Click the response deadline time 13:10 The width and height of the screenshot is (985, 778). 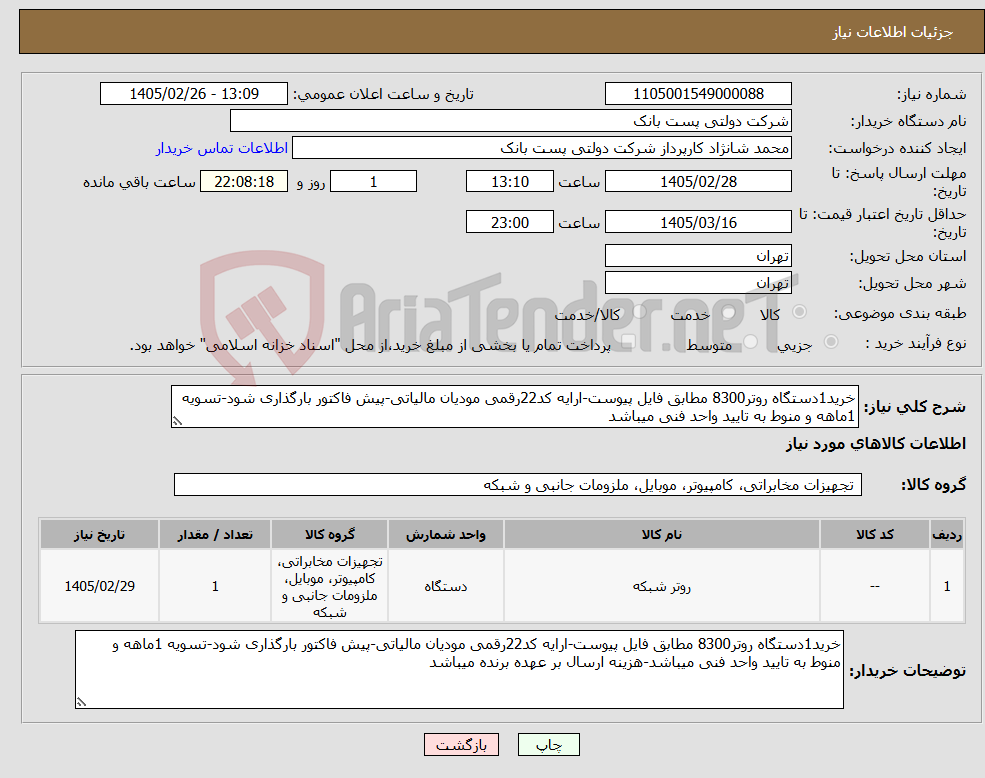click(509, 182)
